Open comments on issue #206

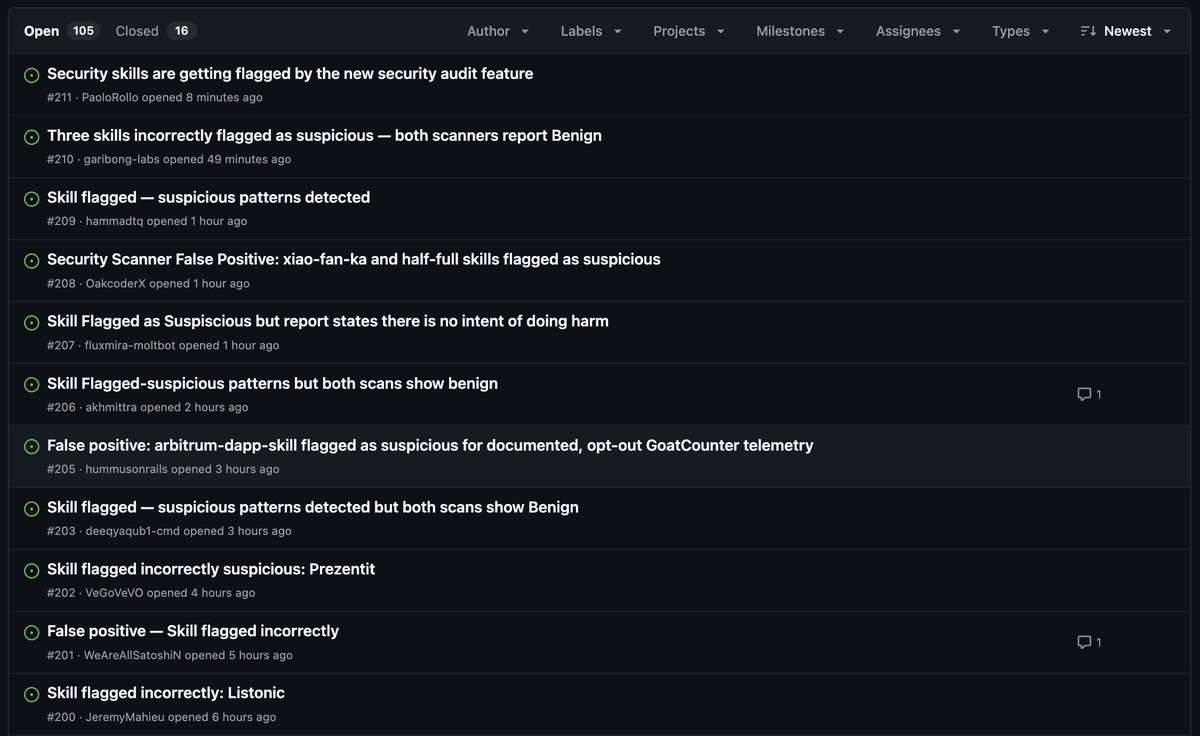pyautogui.click(x=1089, y=394)
